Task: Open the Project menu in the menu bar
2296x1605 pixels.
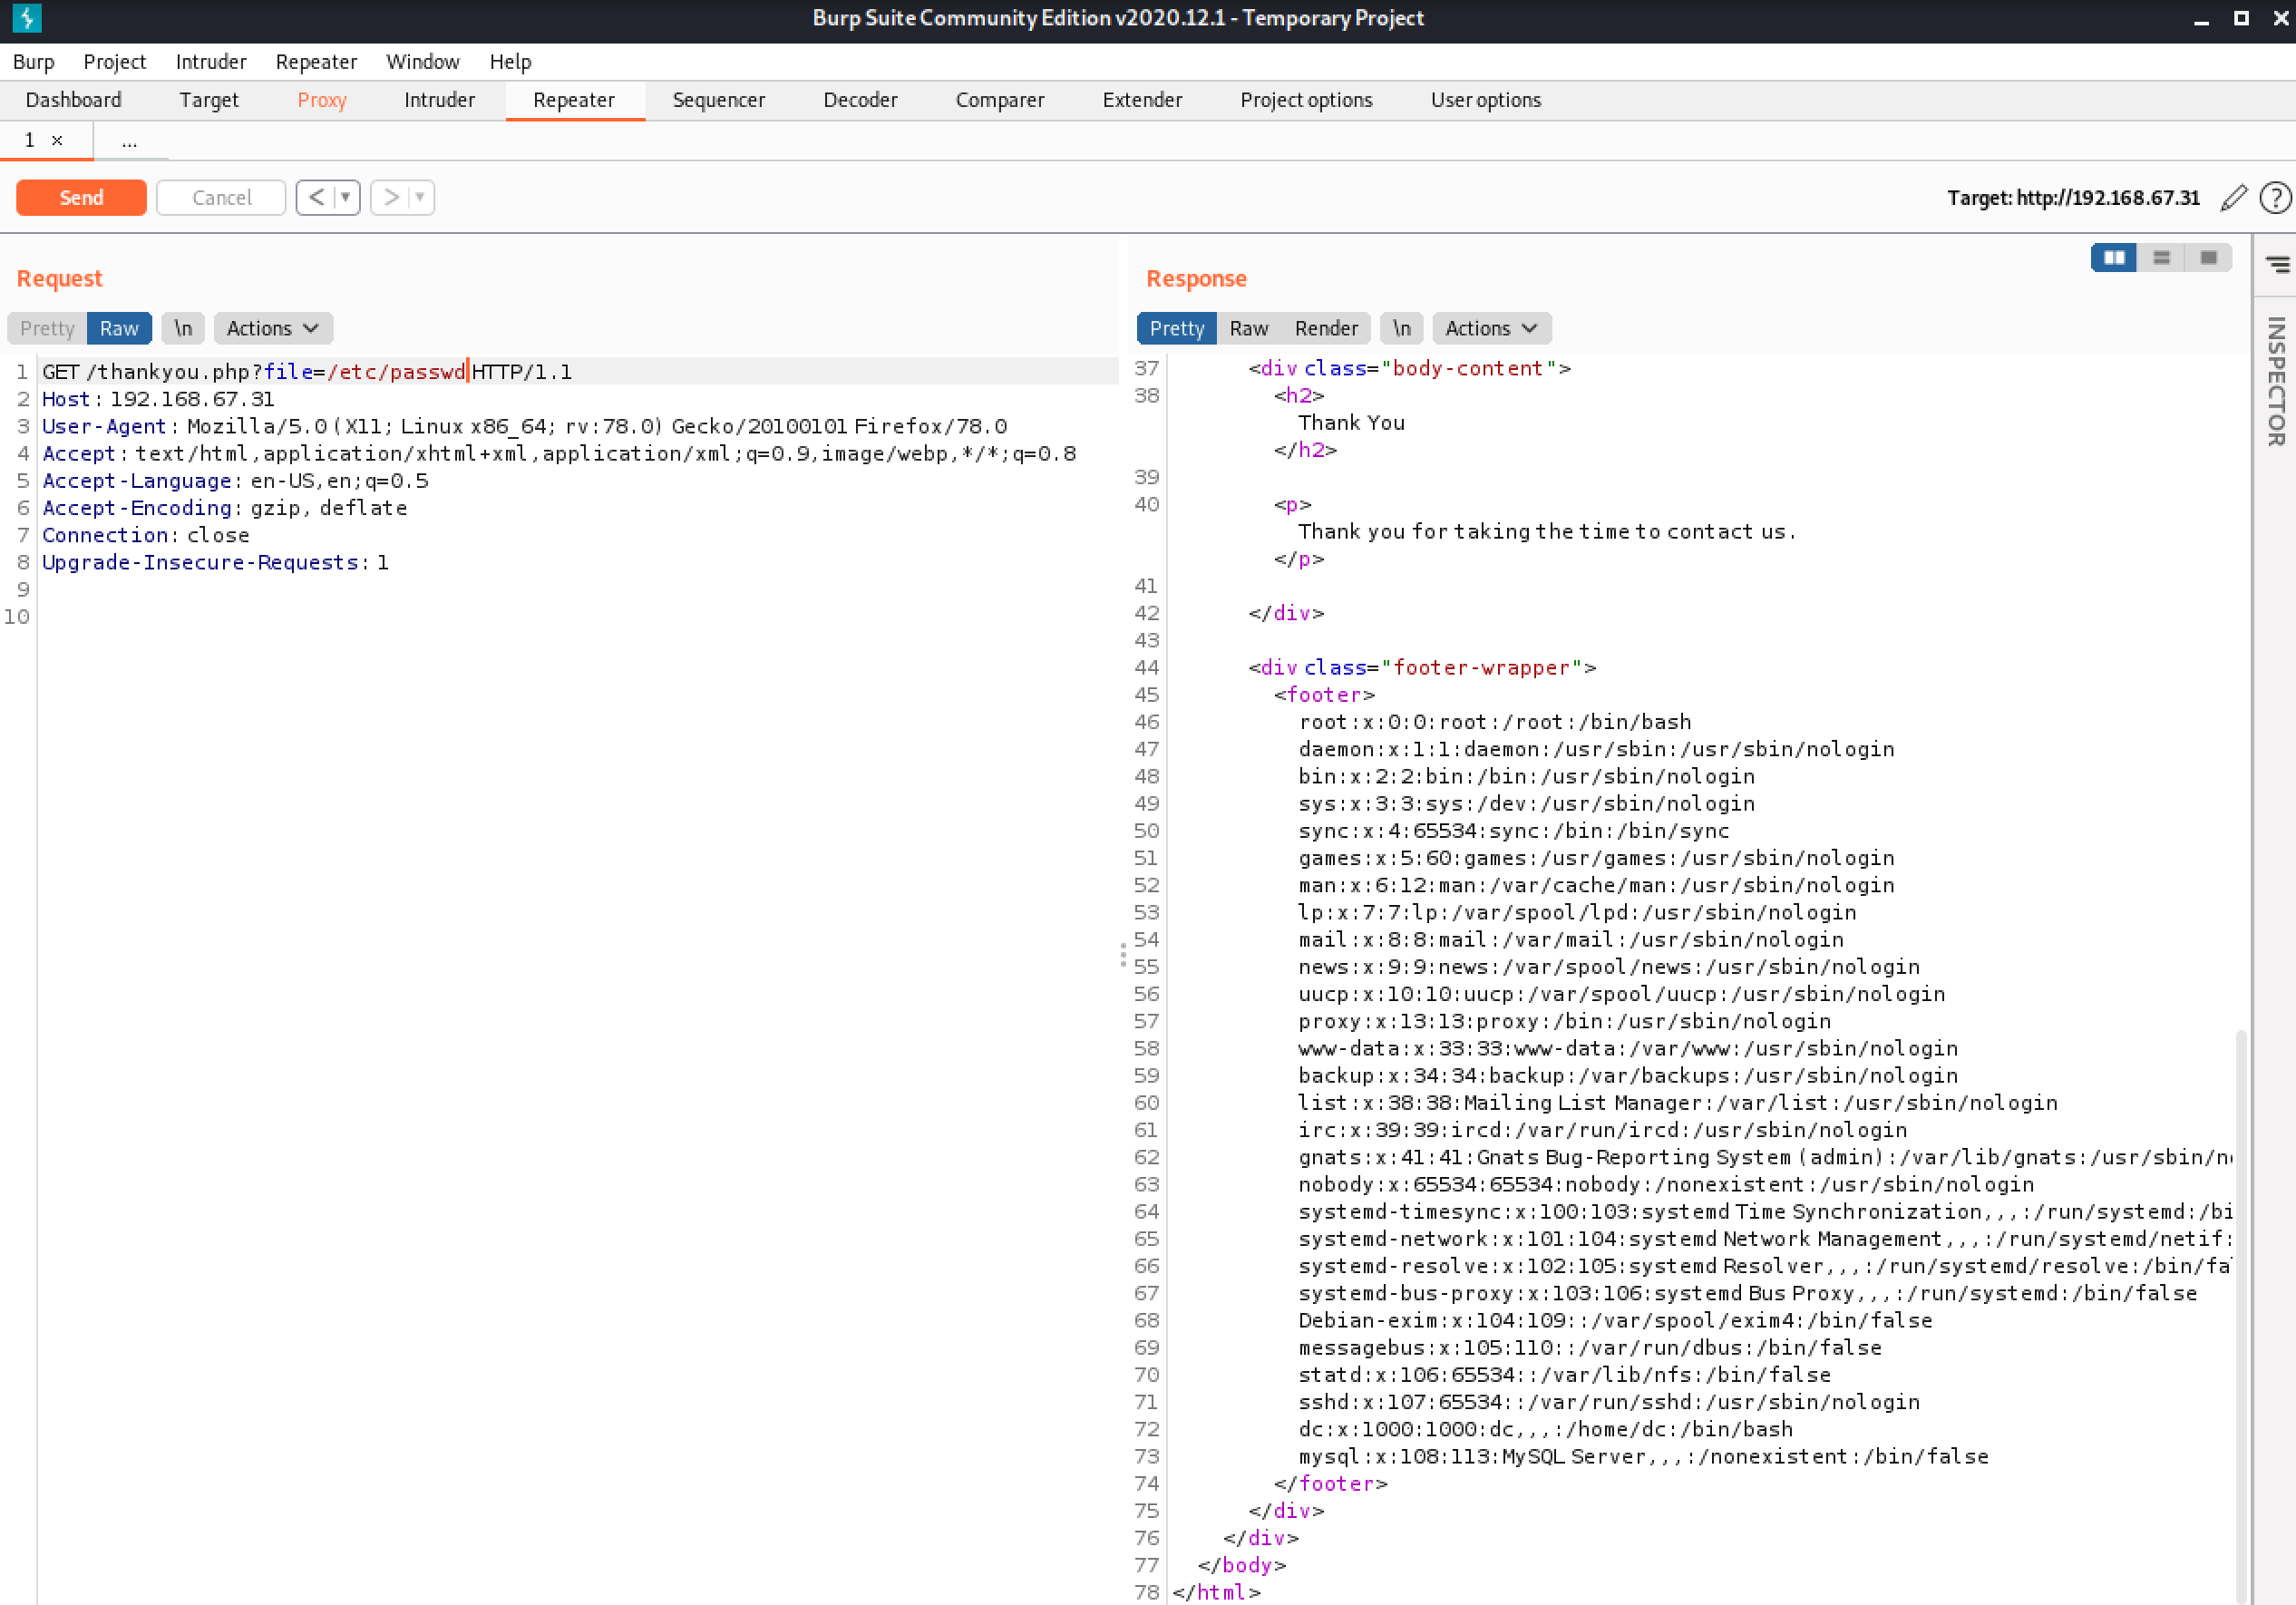Action: pyautogui.click(x=114, y=62)
